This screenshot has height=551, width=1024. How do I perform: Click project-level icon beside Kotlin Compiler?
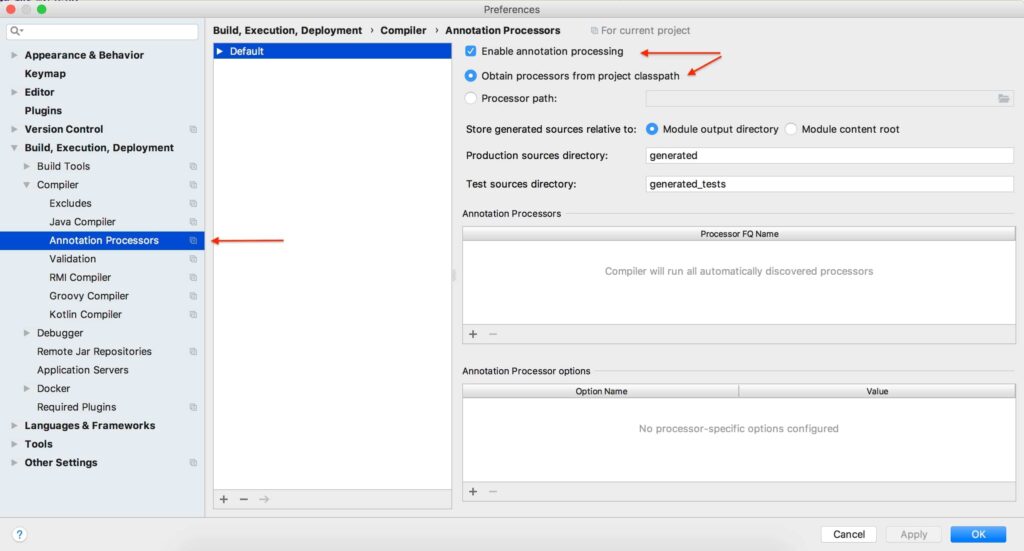[x=193, y=314]
